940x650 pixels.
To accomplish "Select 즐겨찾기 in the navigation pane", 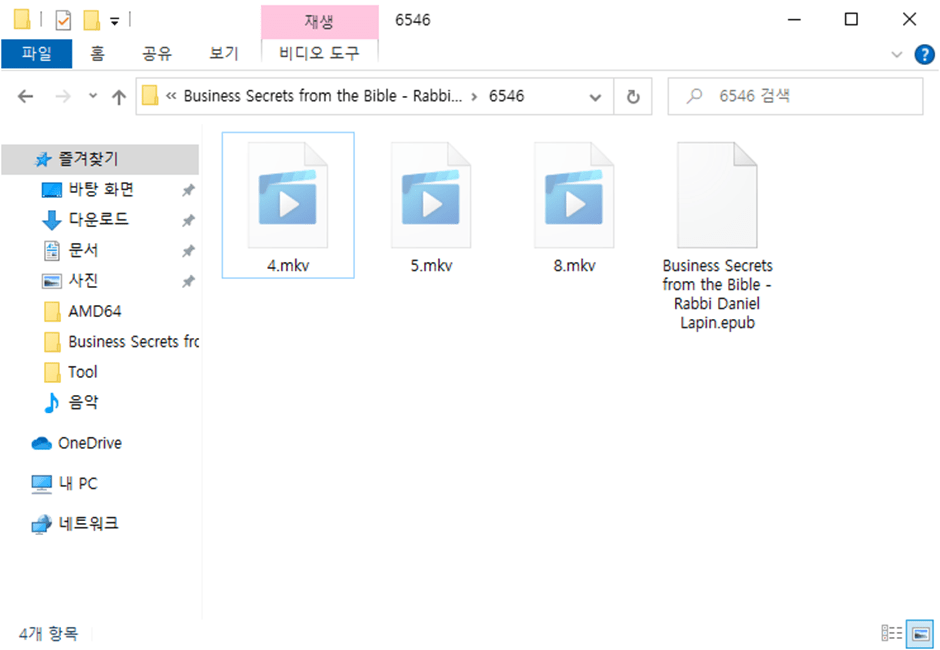I will [100, 160].
